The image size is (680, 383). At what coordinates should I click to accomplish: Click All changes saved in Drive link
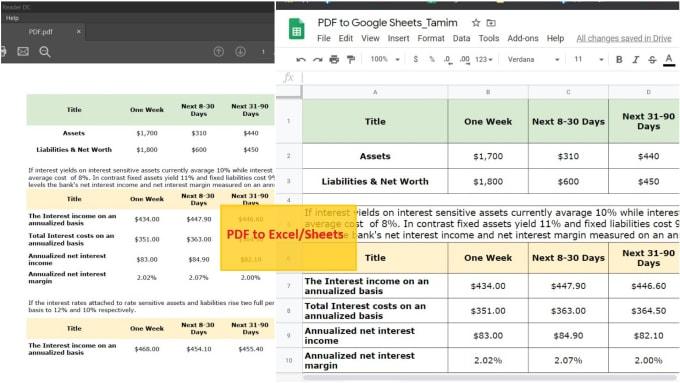click(x=624, y=38)
